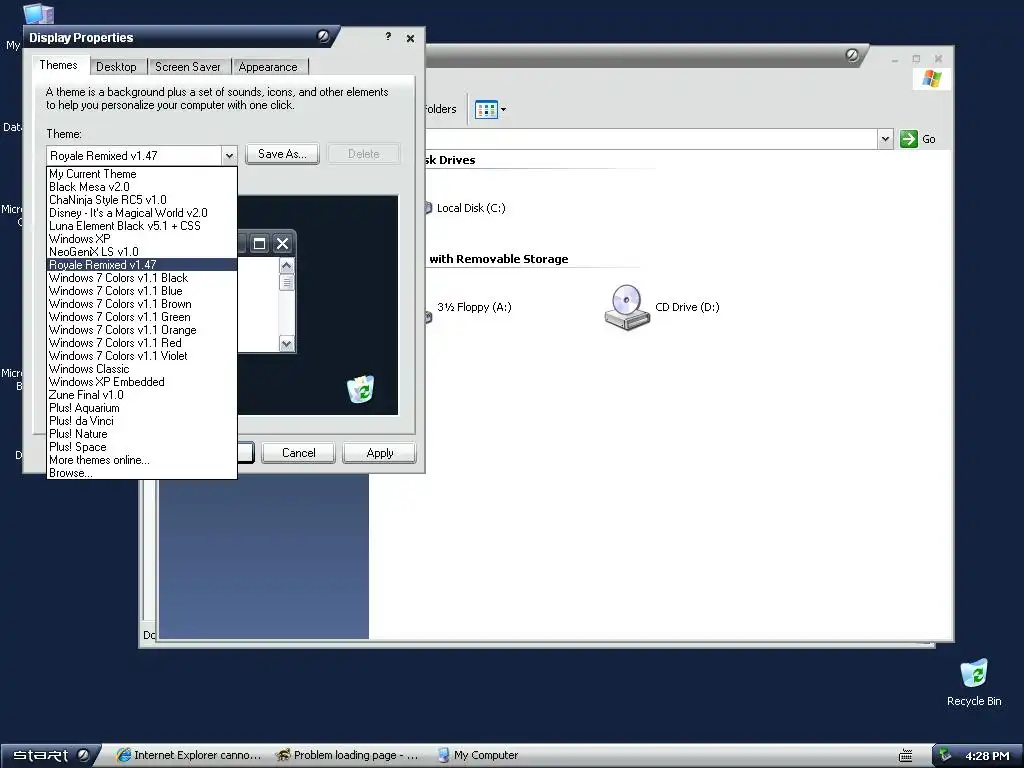
Task: Switch to Internet Explorer taskbar button
Action: click(189, 756)
